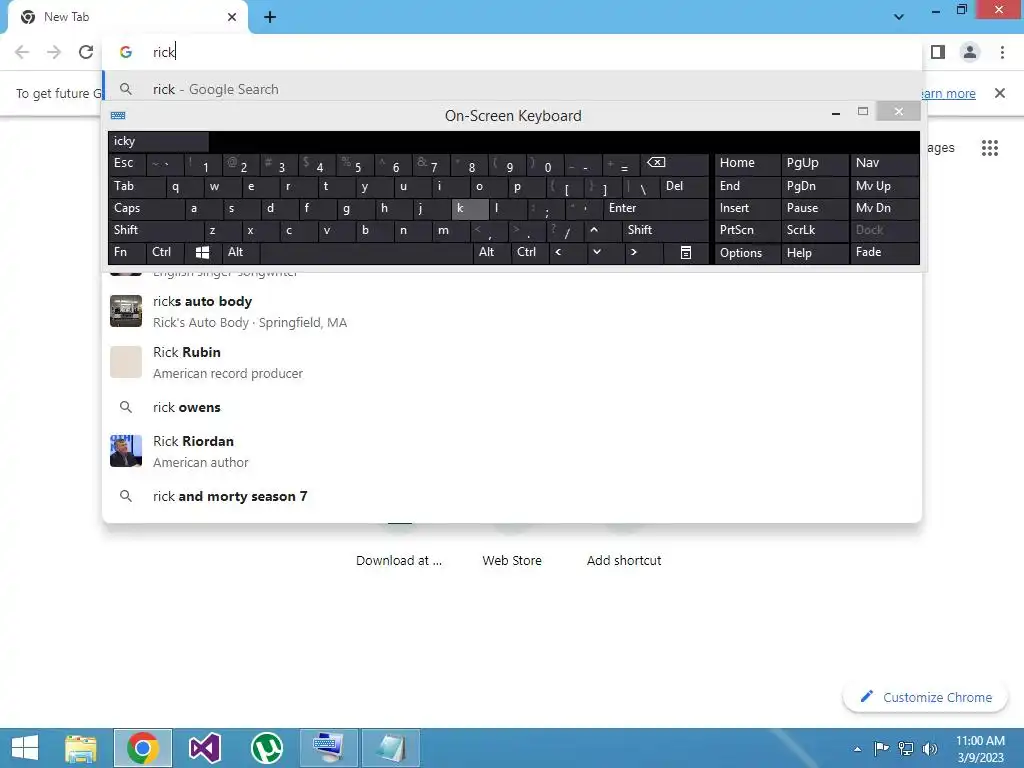Image resolution: width=1024 pixels, height=768 pixels.
Task: Click the network tray icon
Action: pyautogui.click(x=906, y=748)
